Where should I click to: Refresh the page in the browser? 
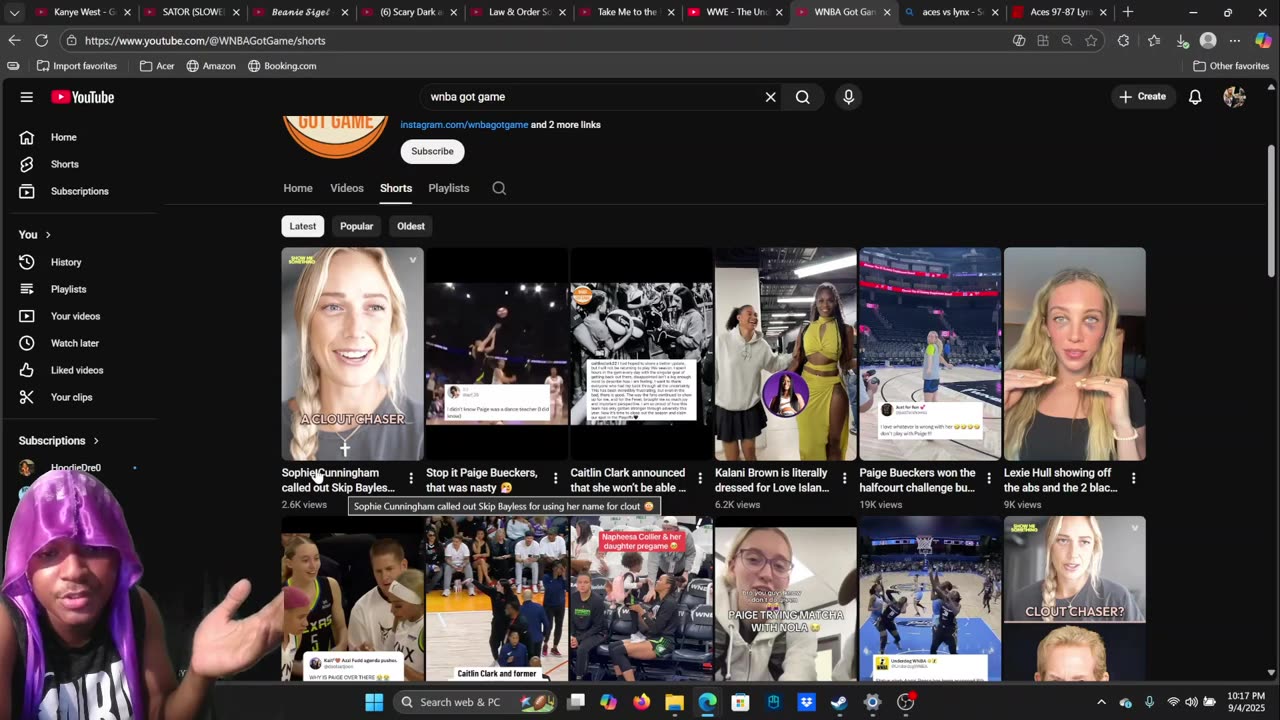tap(41, 41)
